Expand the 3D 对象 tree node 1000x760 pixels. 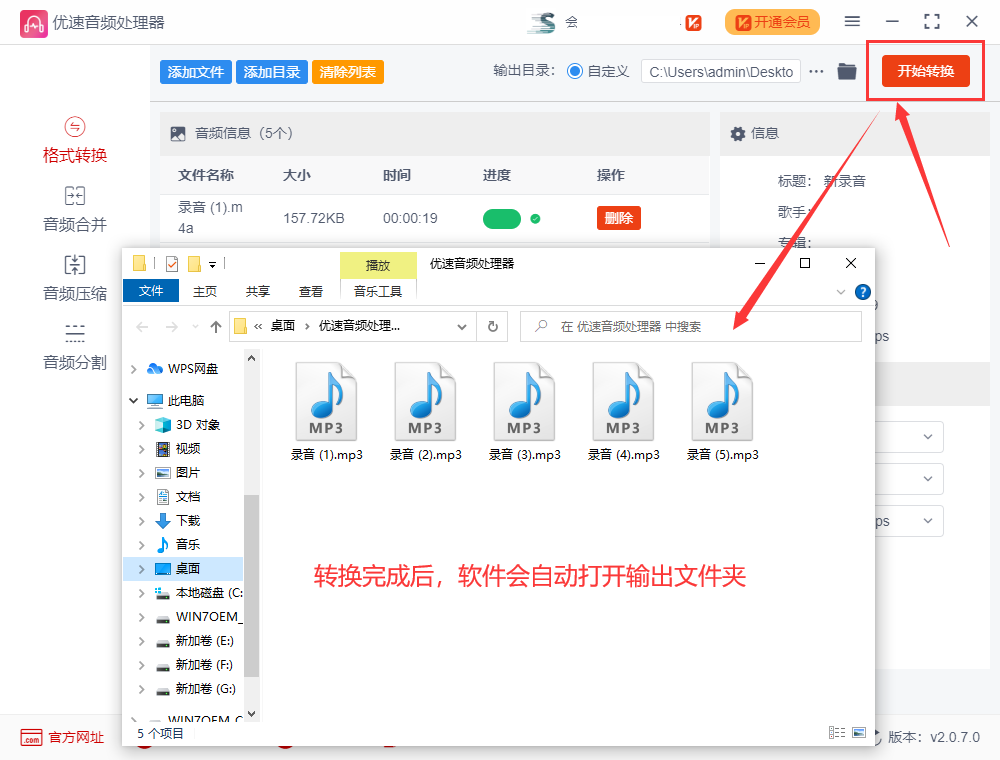tap(142, 425)
